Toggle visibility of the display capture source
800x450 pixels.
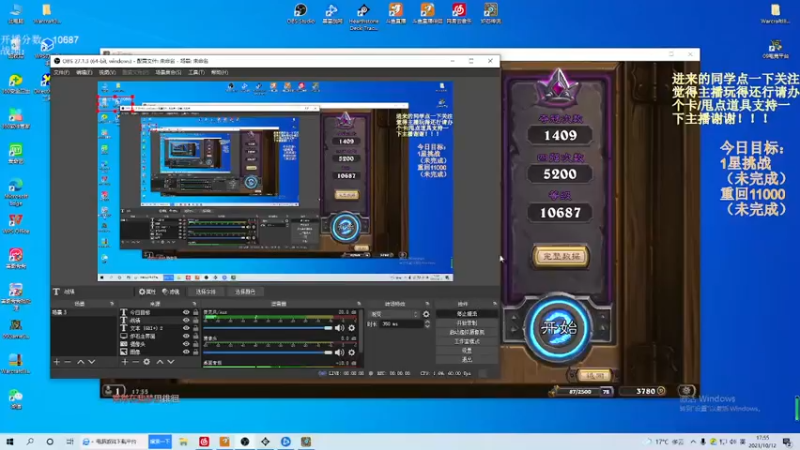point(186,336)
